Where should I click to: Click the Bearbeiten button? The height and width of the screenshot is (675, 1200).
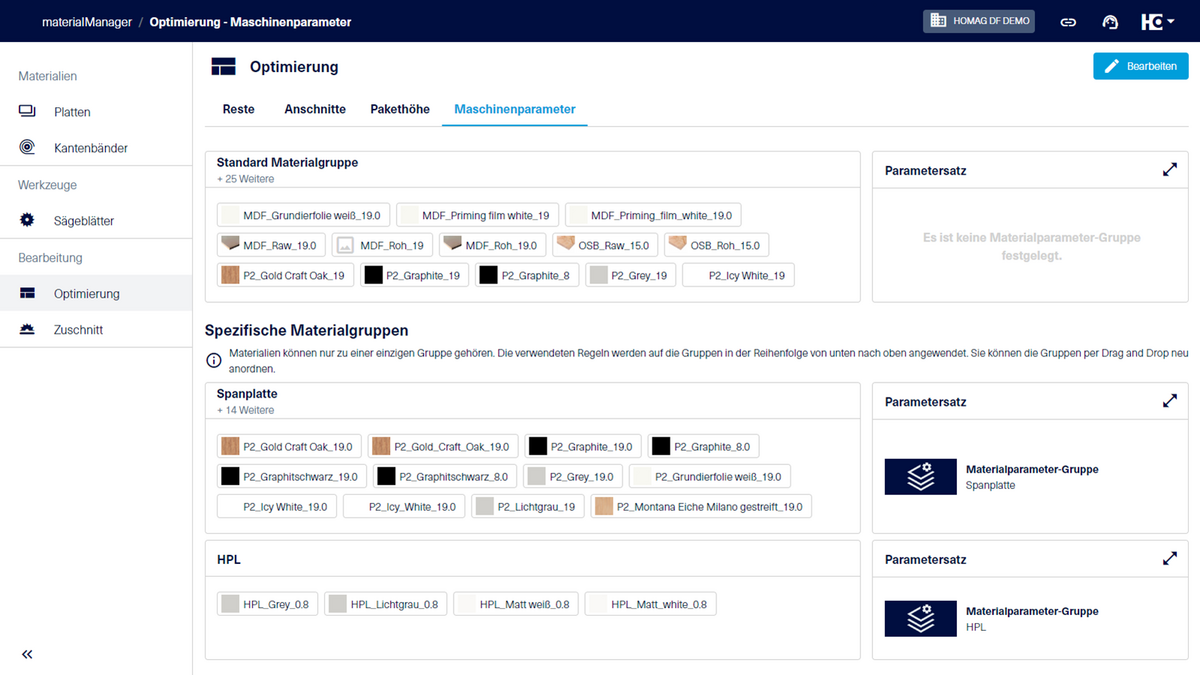(x=1140, y=66)
